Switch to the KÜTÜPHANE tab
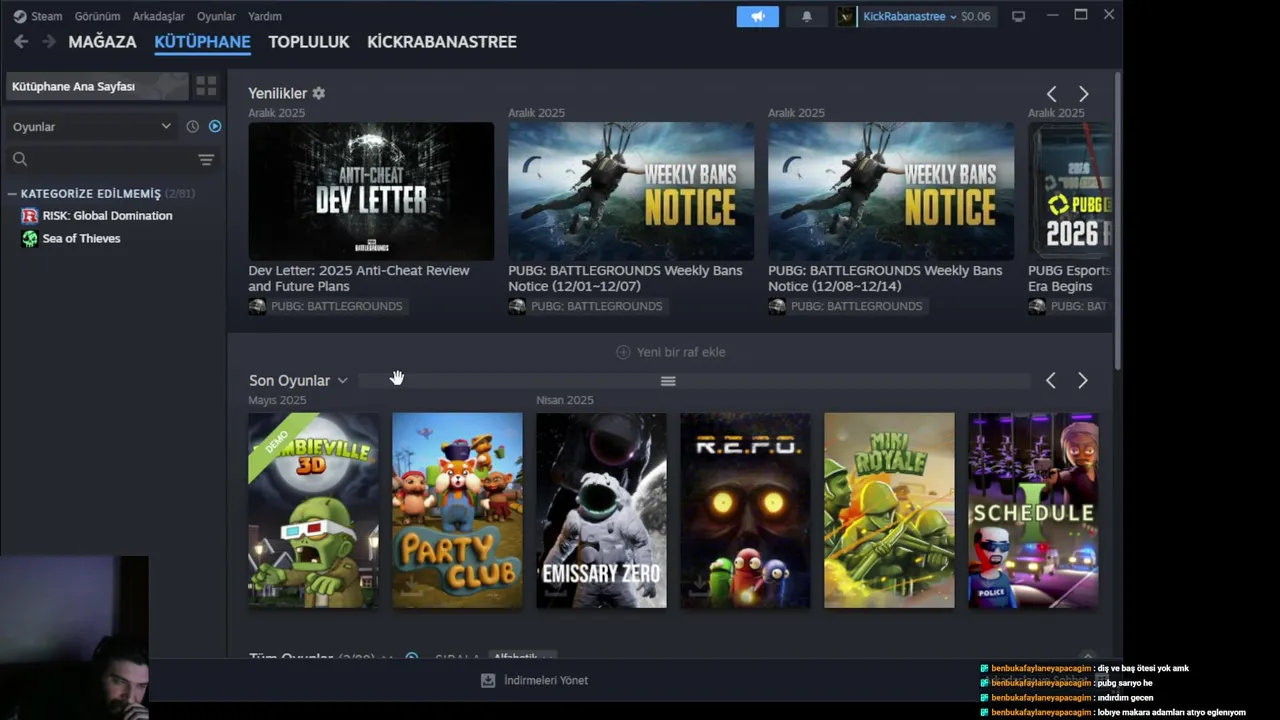Image resolution: width=1280 pixels, height=720 pixels. (202, 42)
